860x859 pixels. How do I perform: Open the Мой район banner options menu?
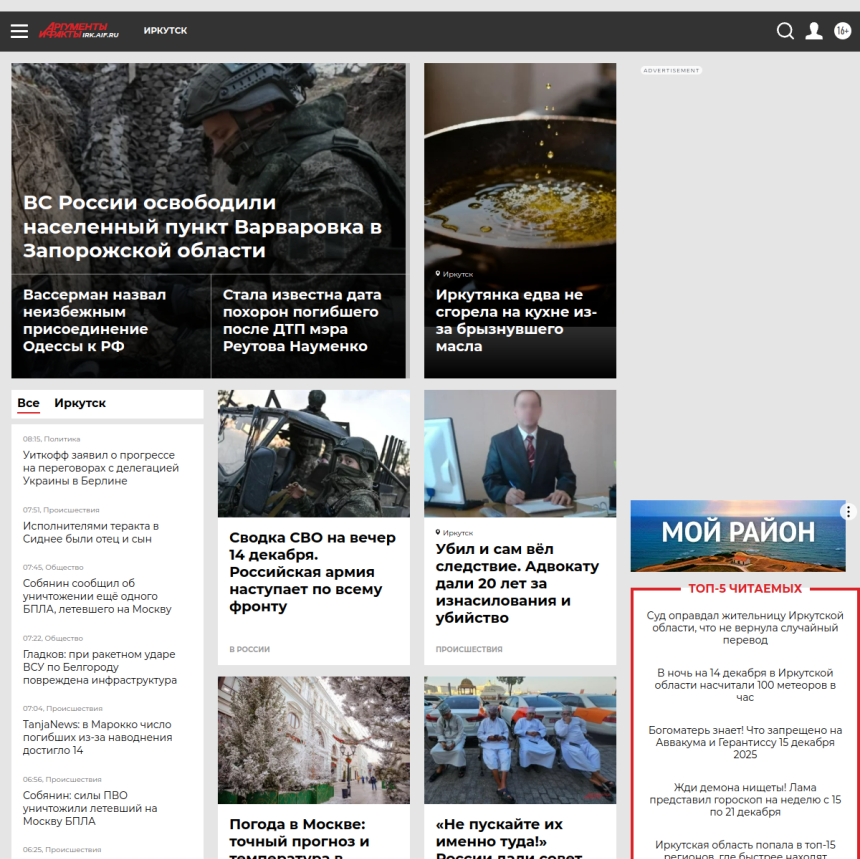coord(848,512)
